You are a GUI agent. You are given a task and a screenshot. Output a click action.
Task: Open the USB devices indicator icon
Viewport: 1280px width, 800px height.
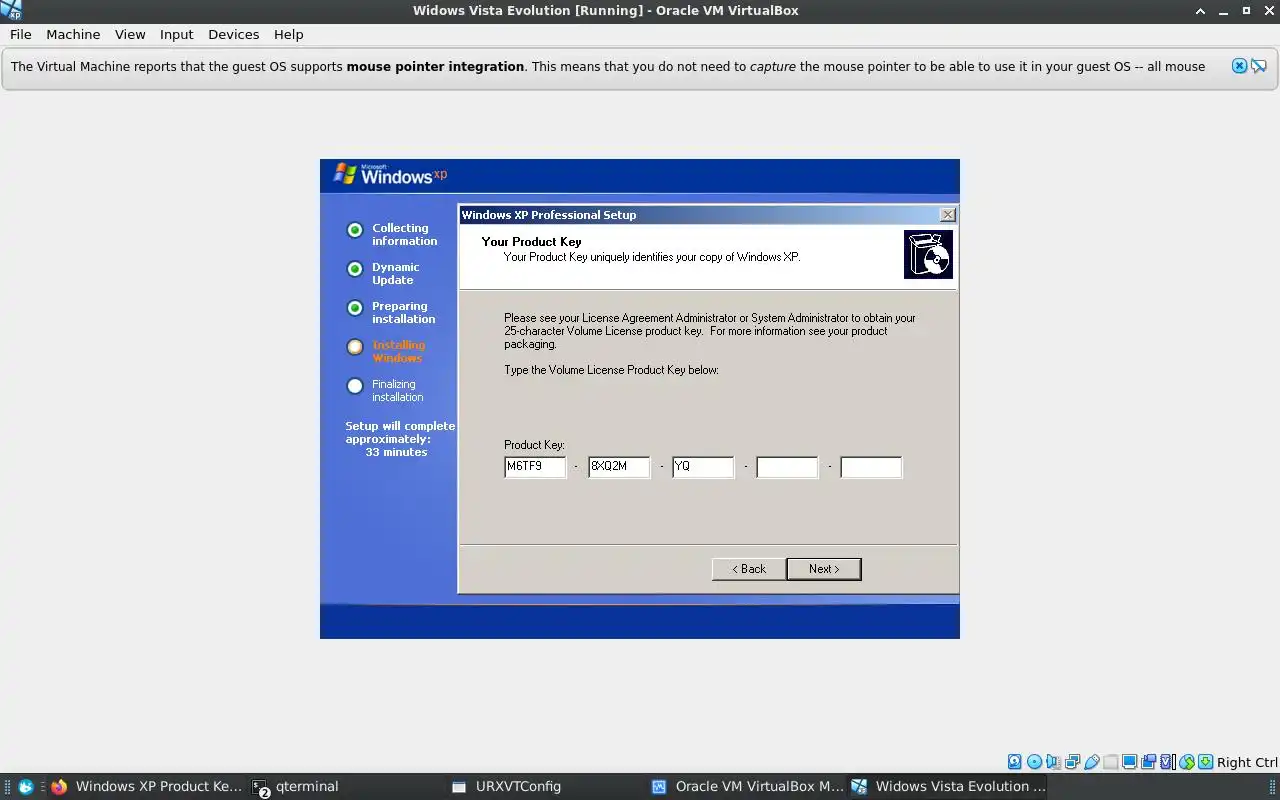(1092, 762)
